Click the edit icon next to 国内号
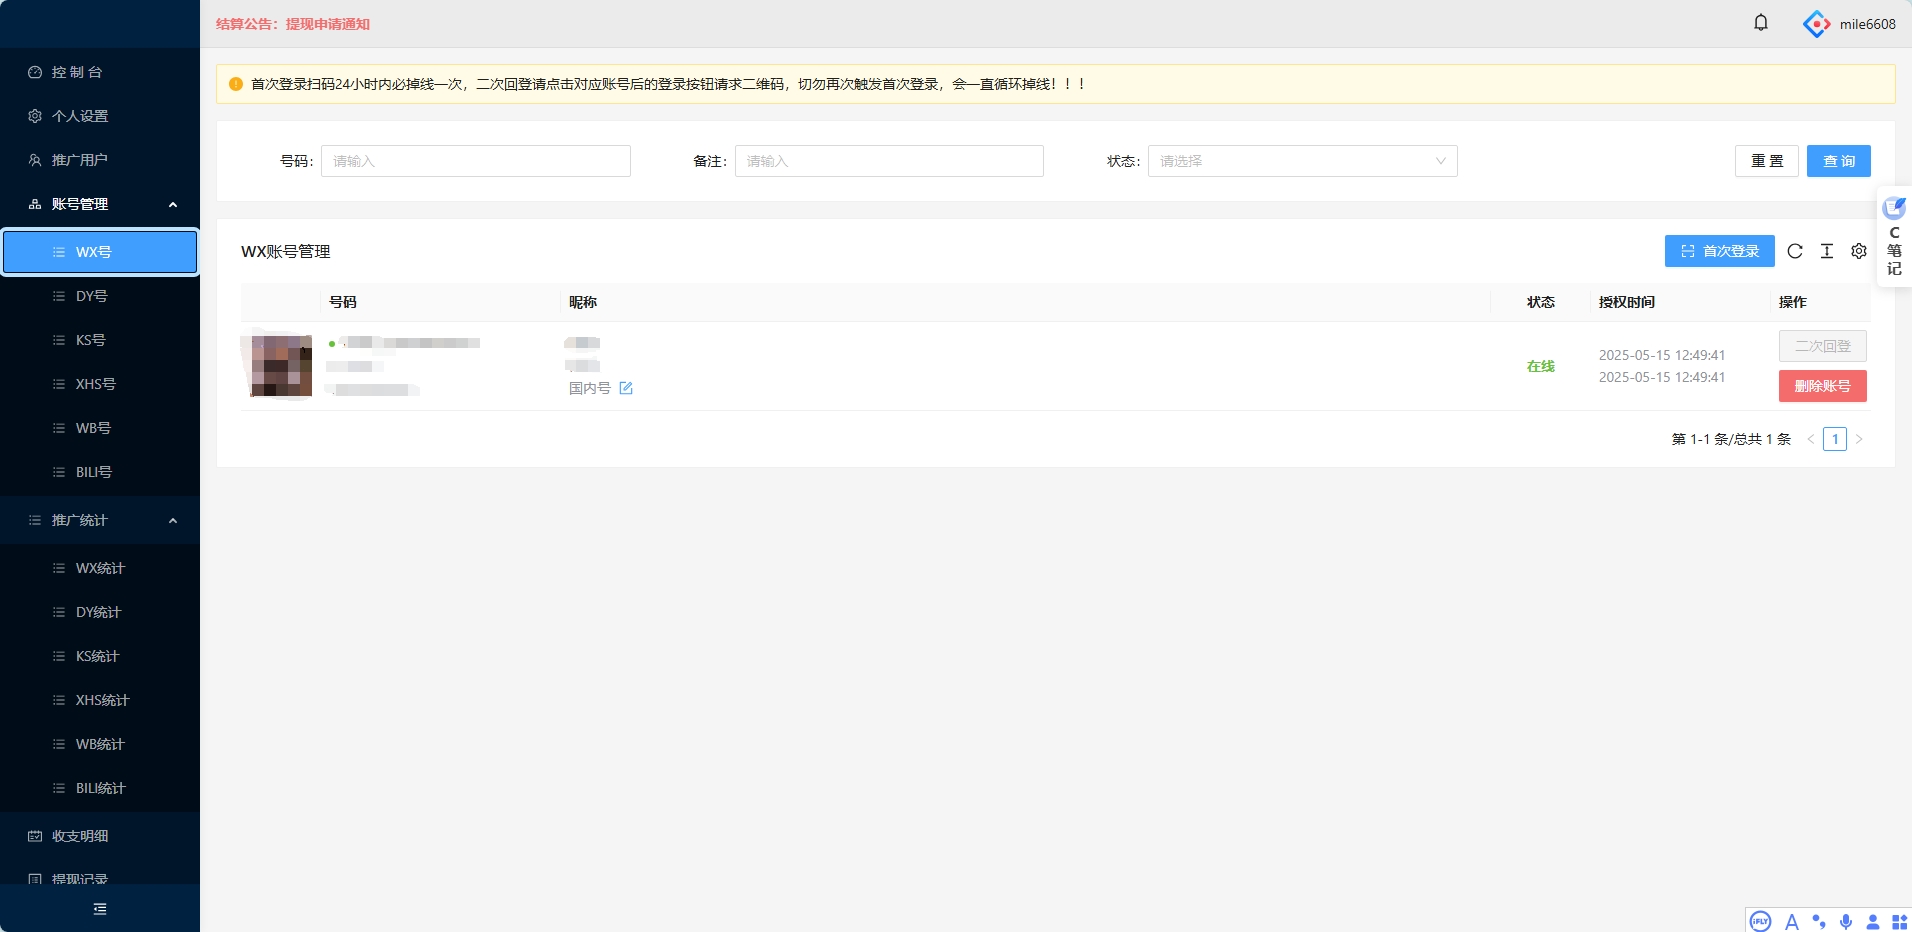The width and height of the screenshot is (1912, 932). point(626,388)
